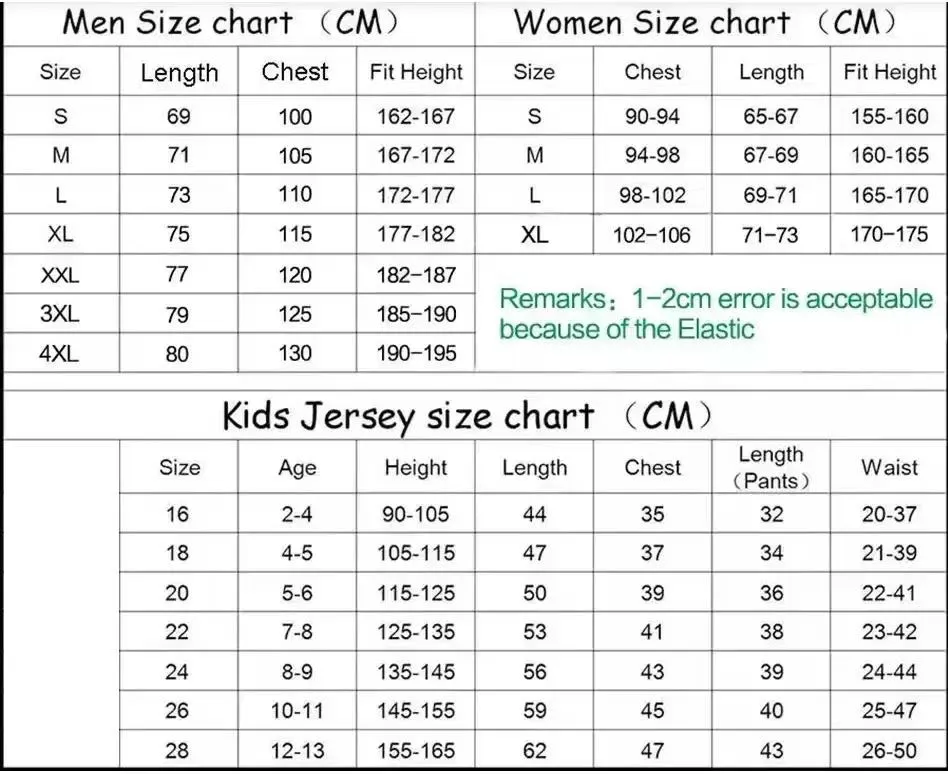Select kids height 125-135 cell
The height and width of the screenshot is (774, 948).
tap(416, 632)
